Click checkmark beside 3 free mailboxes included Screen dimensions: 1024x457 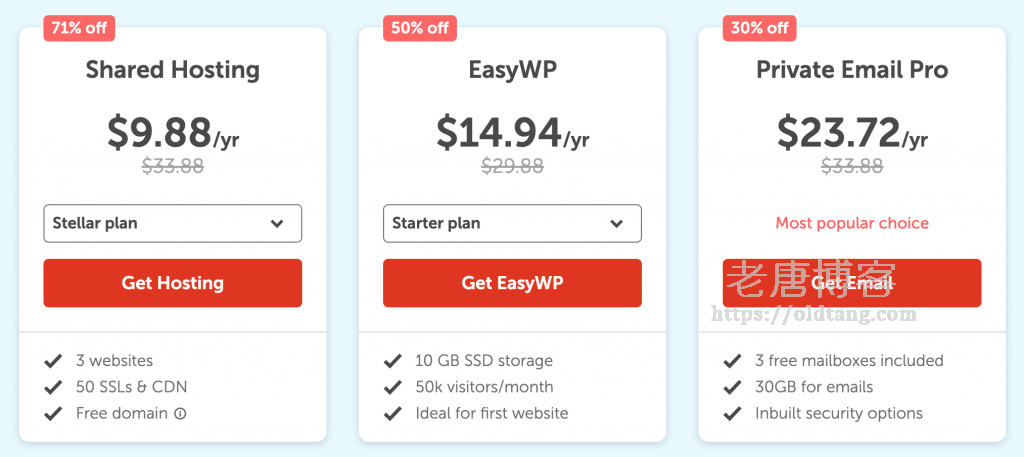click(732, 361)
